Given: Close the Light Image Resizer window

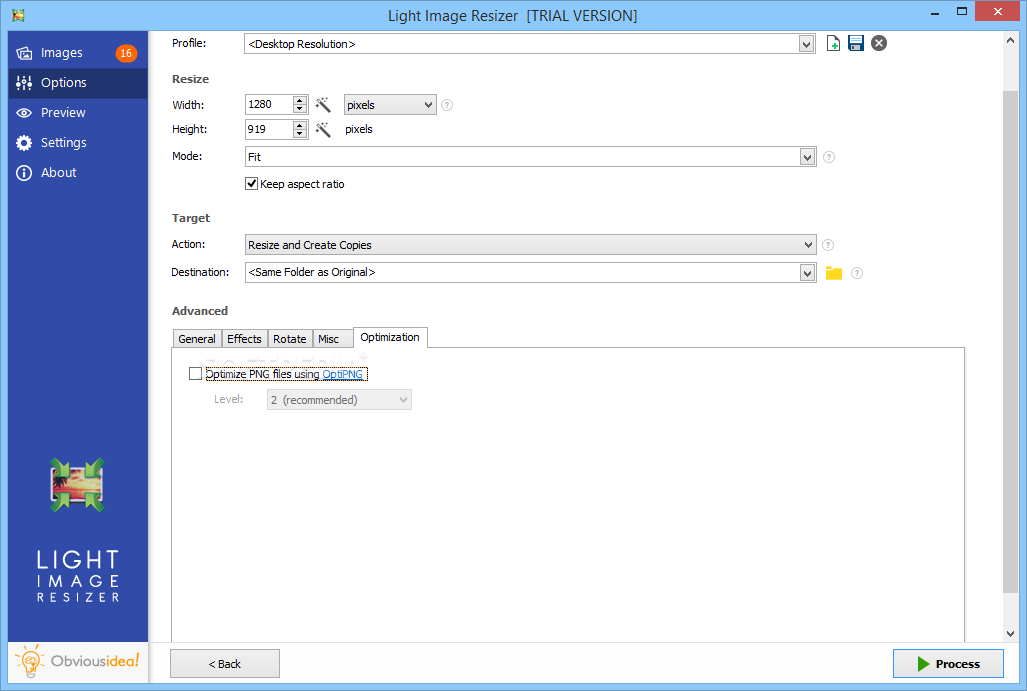Looking at the screenshot, I should coord(998,11).
